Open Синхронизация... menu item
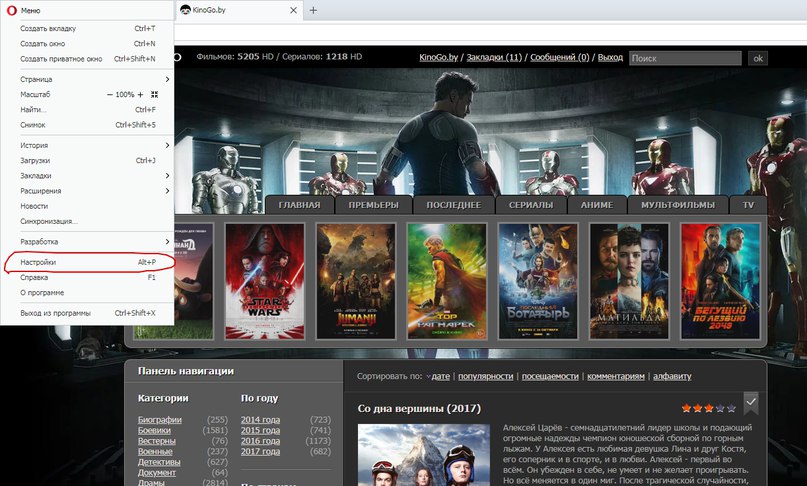 point(87,221)
